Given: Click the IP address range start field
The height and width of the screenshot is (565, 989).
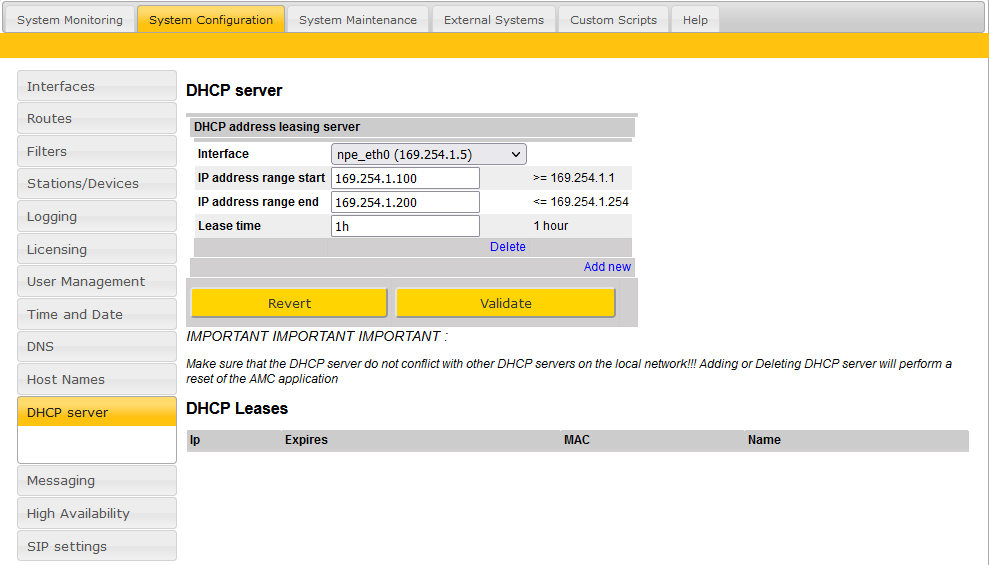Looking at the screenshot, I should [x=405, y=178].
